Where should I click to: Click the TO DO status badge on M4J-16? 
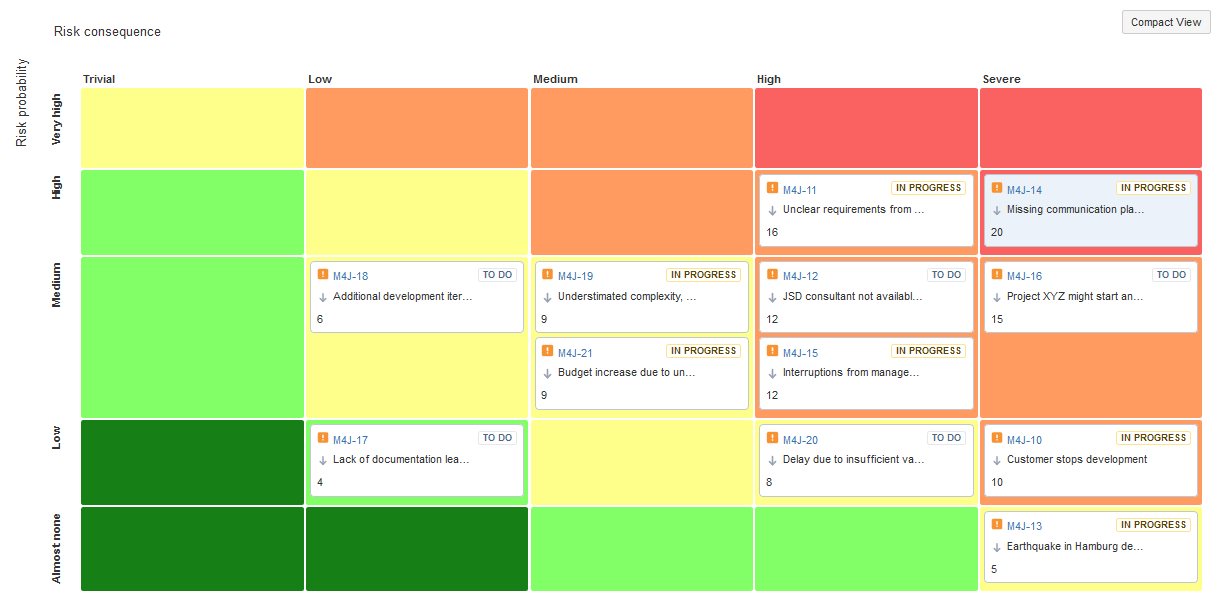(1171, 275)
